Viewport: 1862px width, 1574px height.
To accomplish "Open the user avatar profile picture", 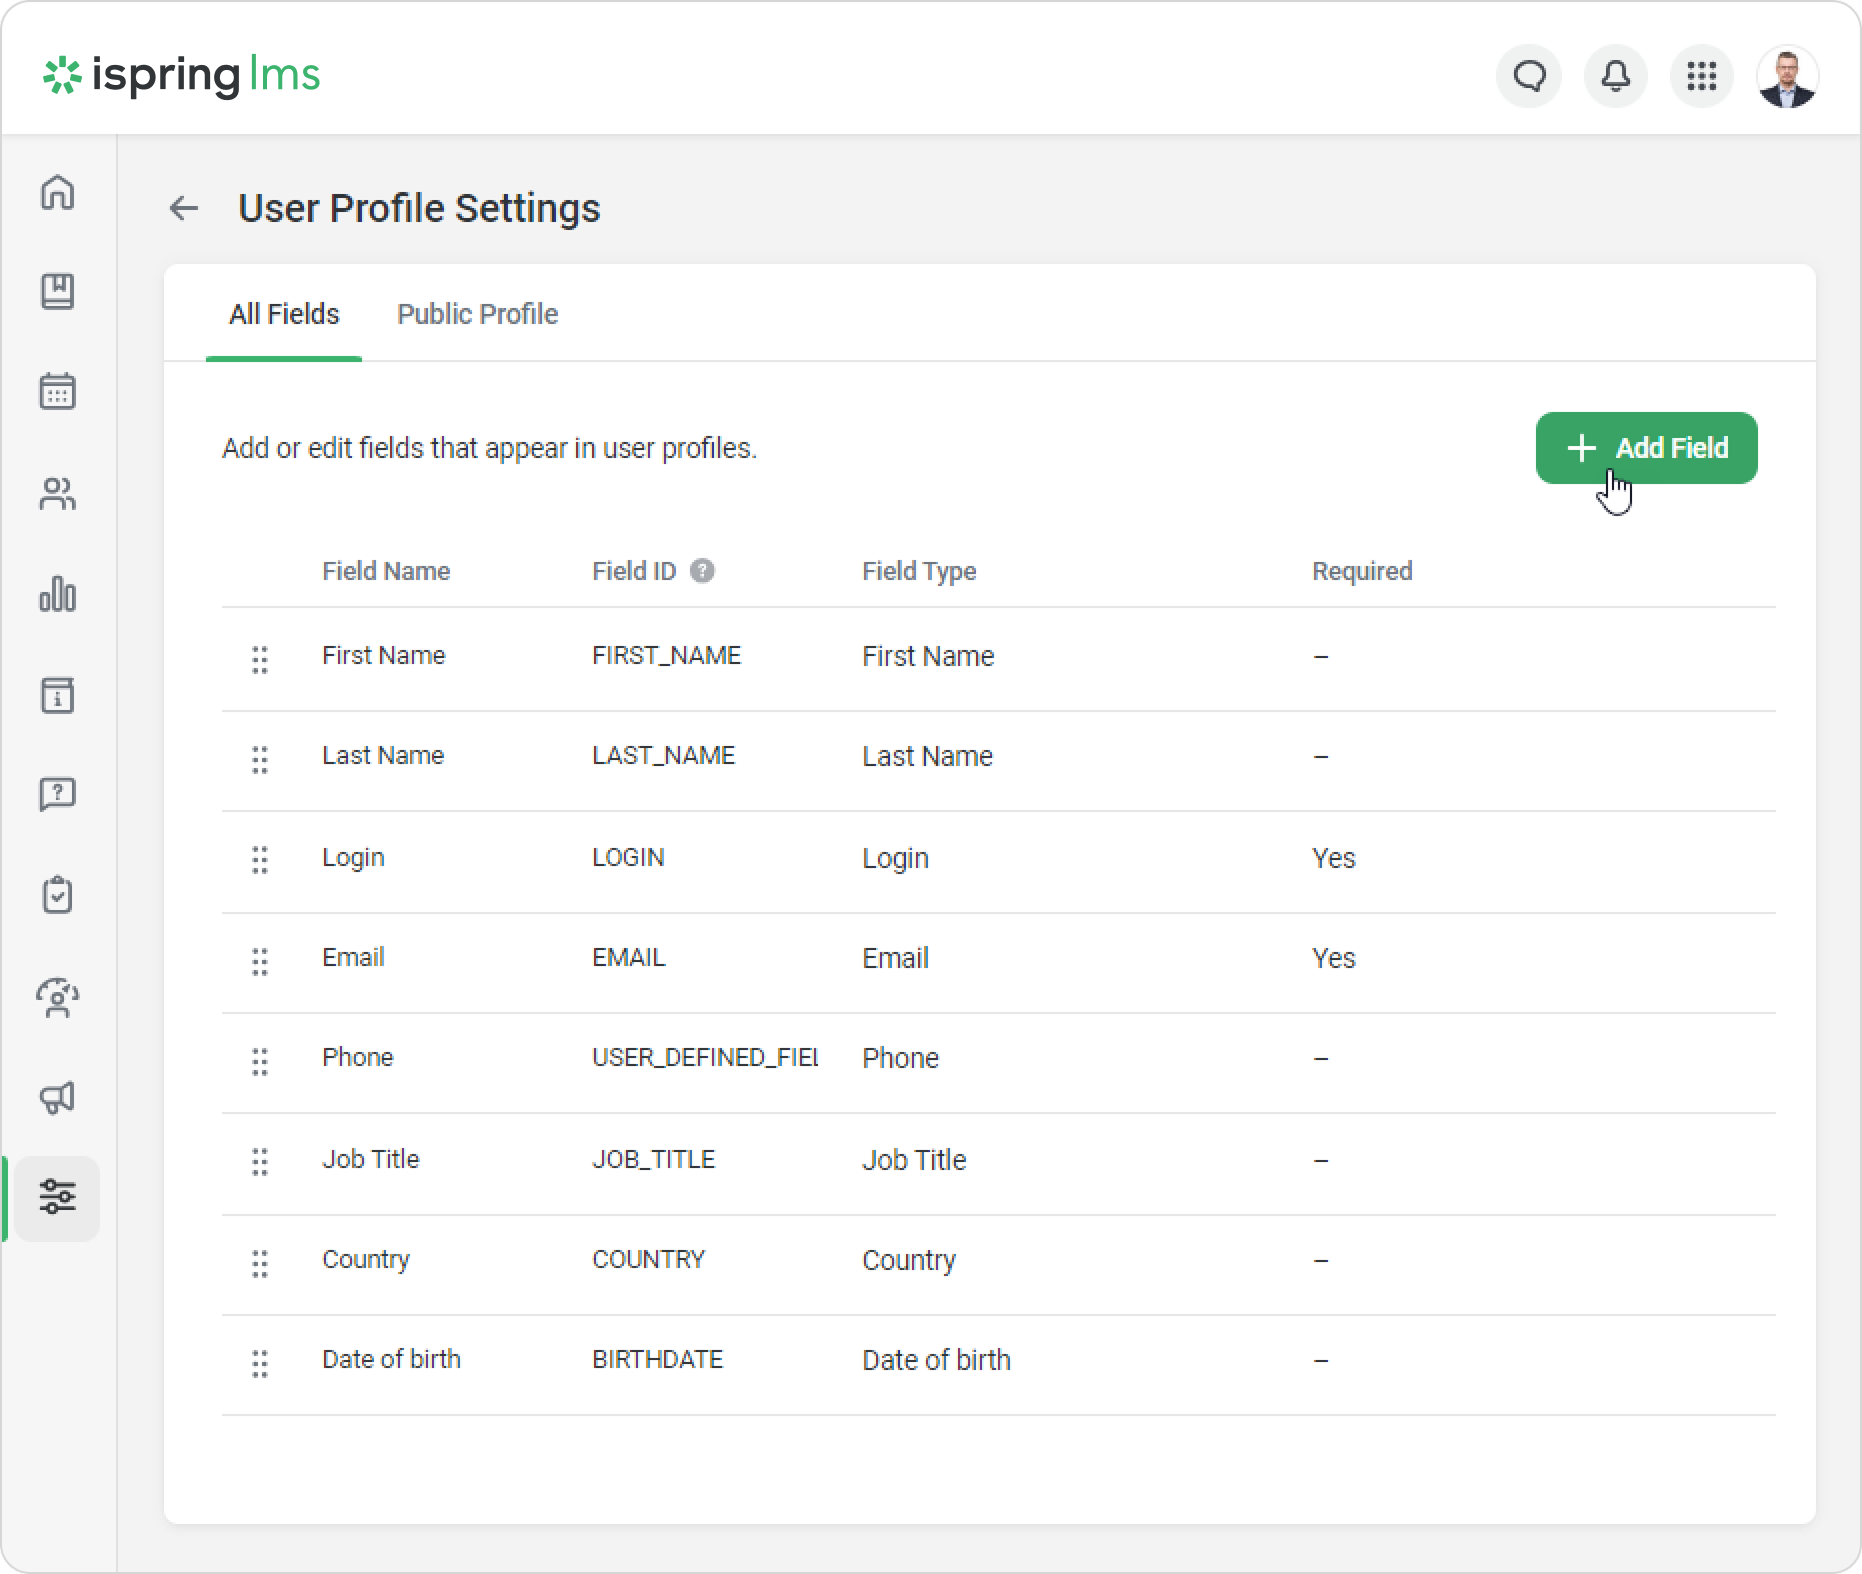I will click(1787, 76).
